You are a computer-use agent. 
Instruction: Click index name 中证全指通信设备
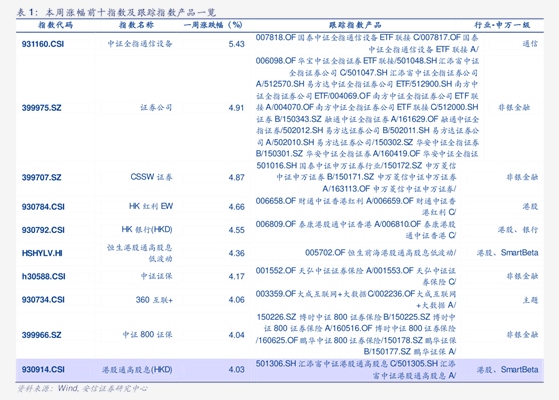pyautogui.click(x=140, y=43)
